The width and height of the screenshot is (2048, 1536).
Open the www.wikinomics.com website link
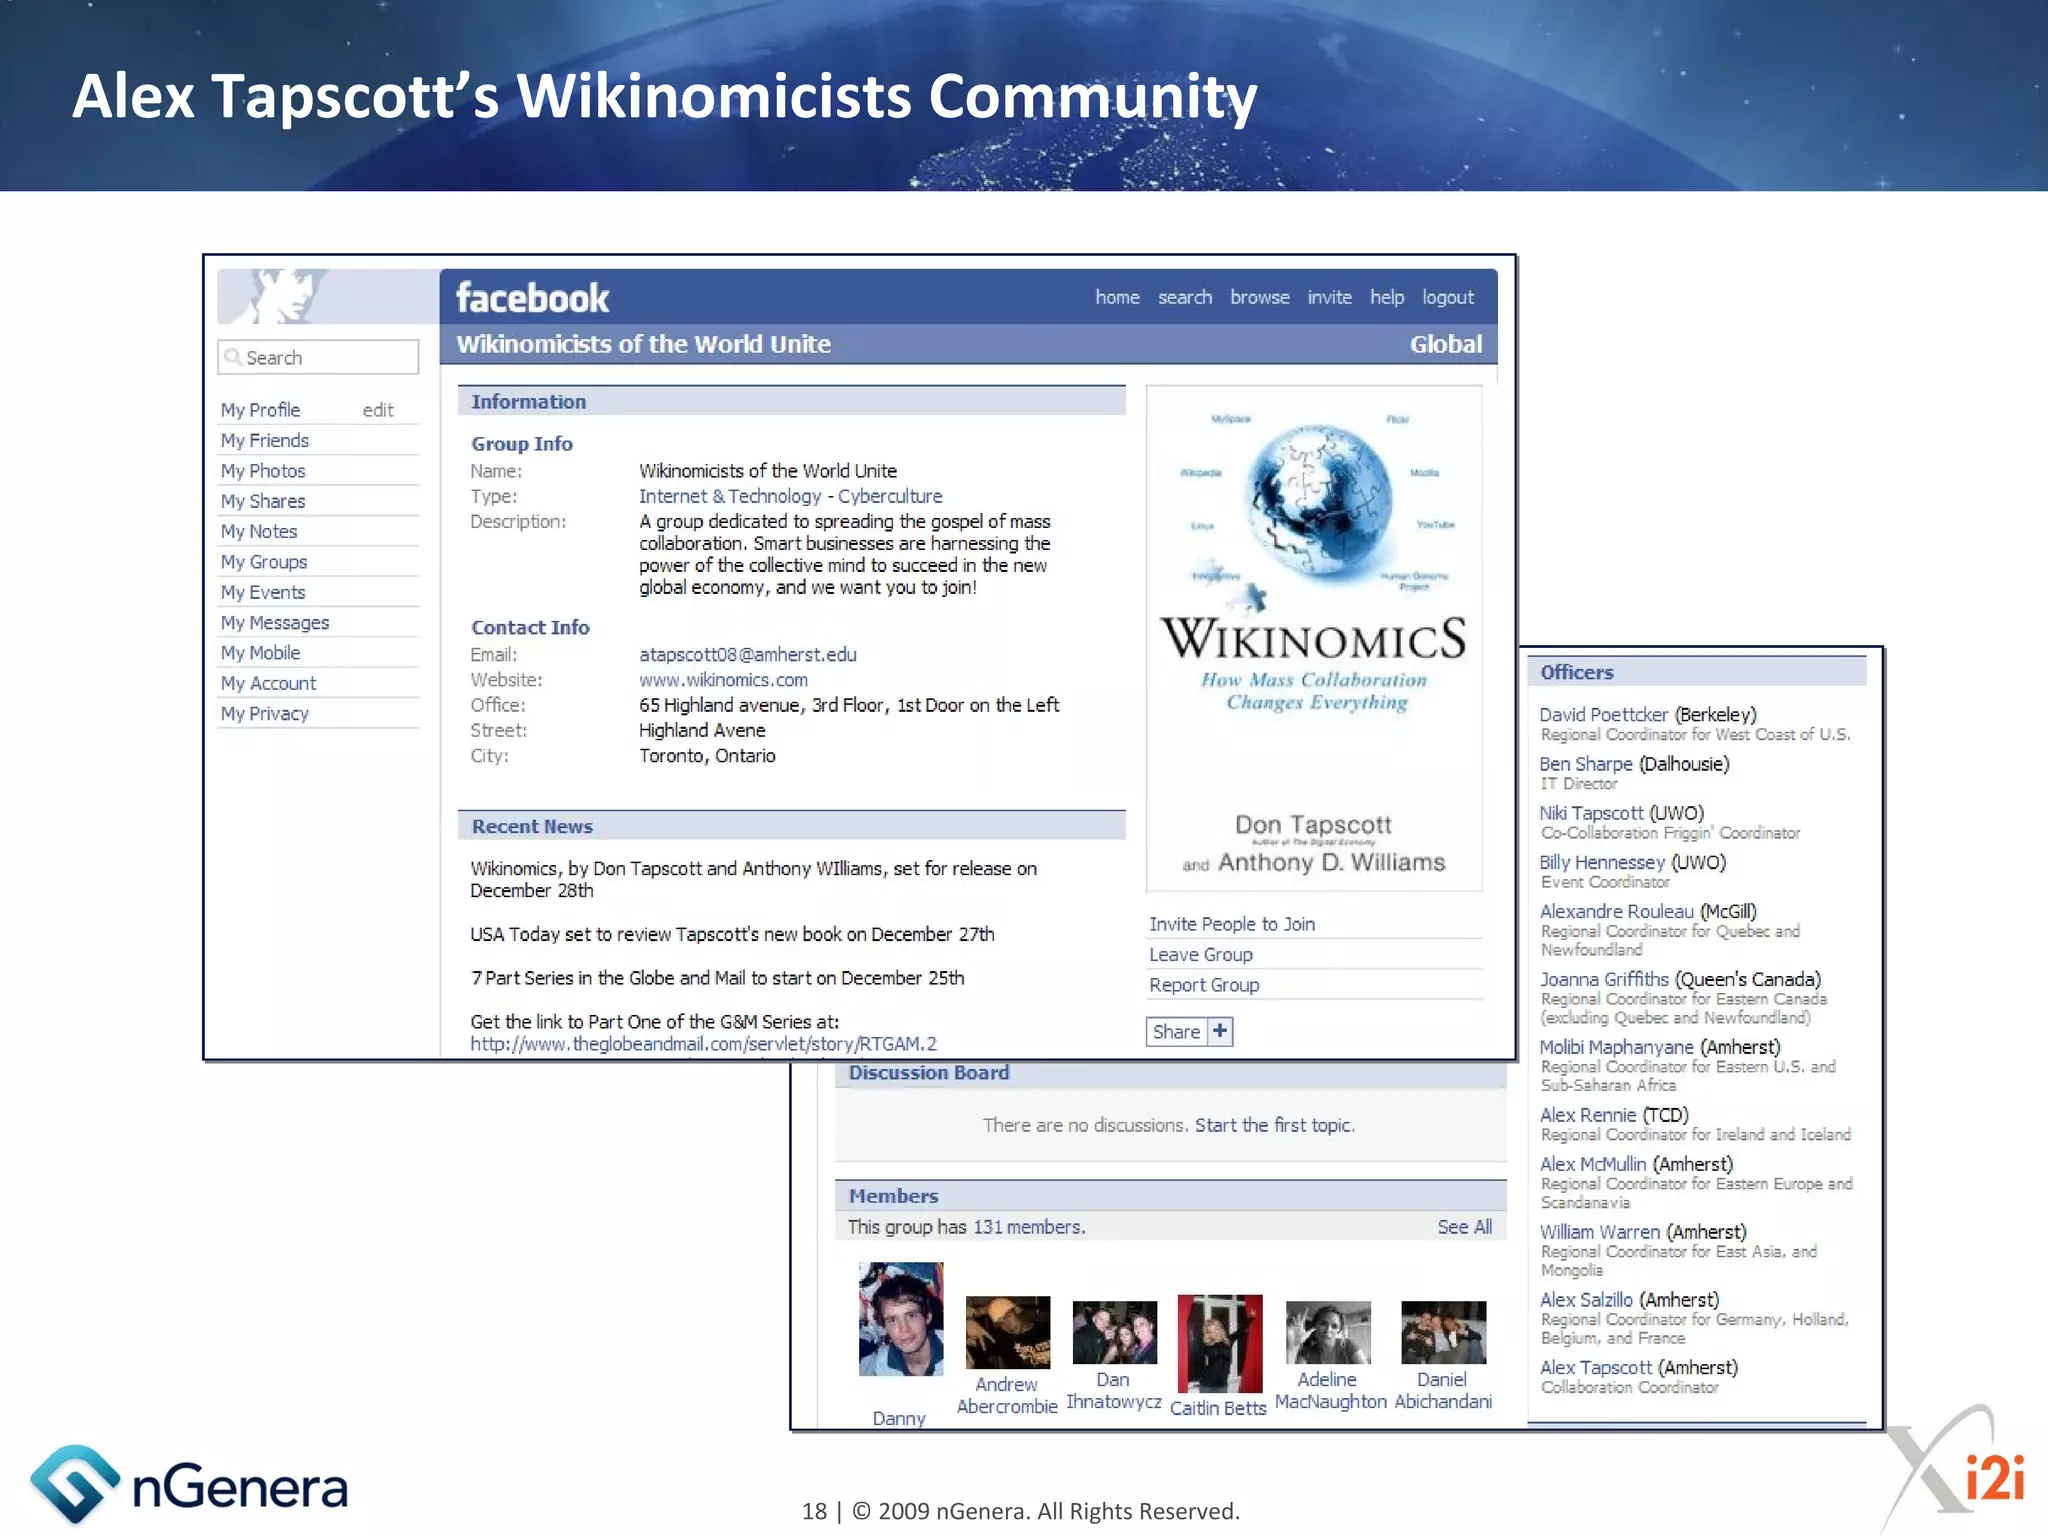tap(723, 680)
